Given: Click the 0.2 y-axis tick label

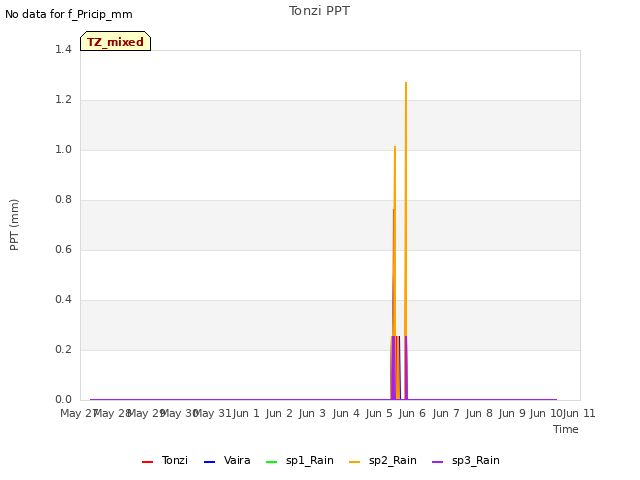Looking at the screenshot, I should 63,349.
